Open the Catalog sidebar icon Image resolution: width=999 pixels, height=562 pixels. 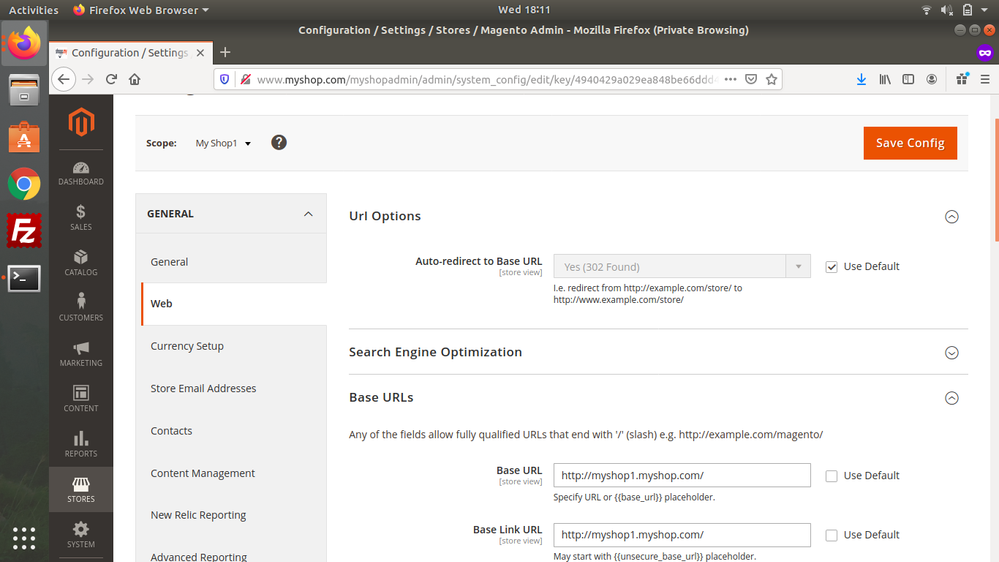pos(81,263)
